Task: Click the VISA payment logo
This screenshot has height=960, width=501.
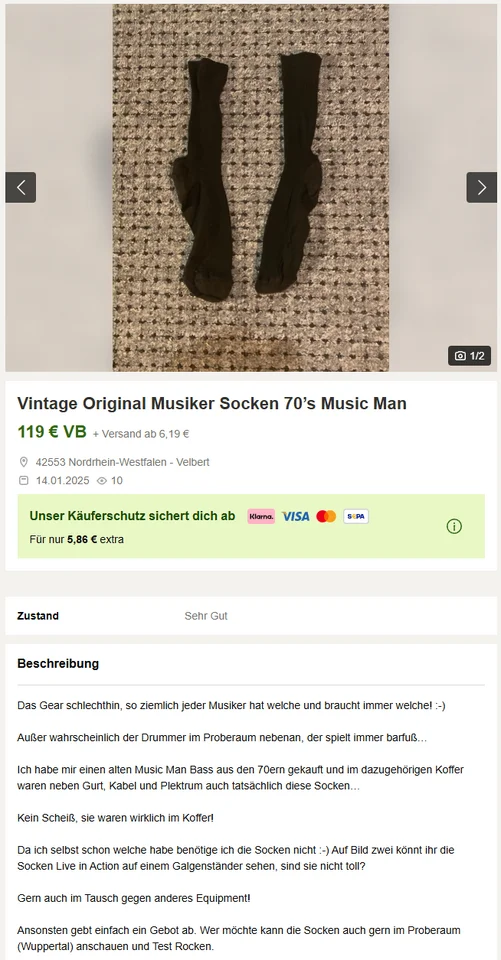Action: click(x=295, y=517)
